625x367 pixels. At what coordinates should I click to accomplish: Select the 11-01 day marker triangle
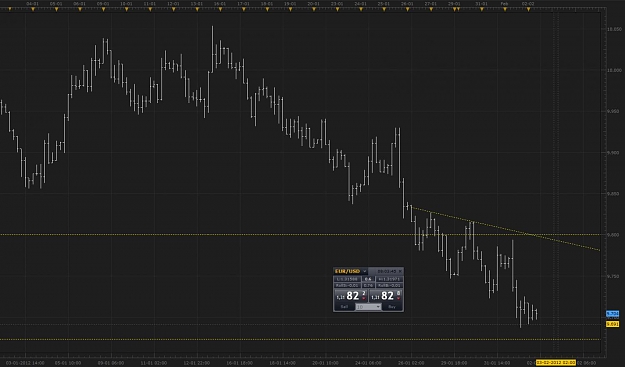point(150,9)
